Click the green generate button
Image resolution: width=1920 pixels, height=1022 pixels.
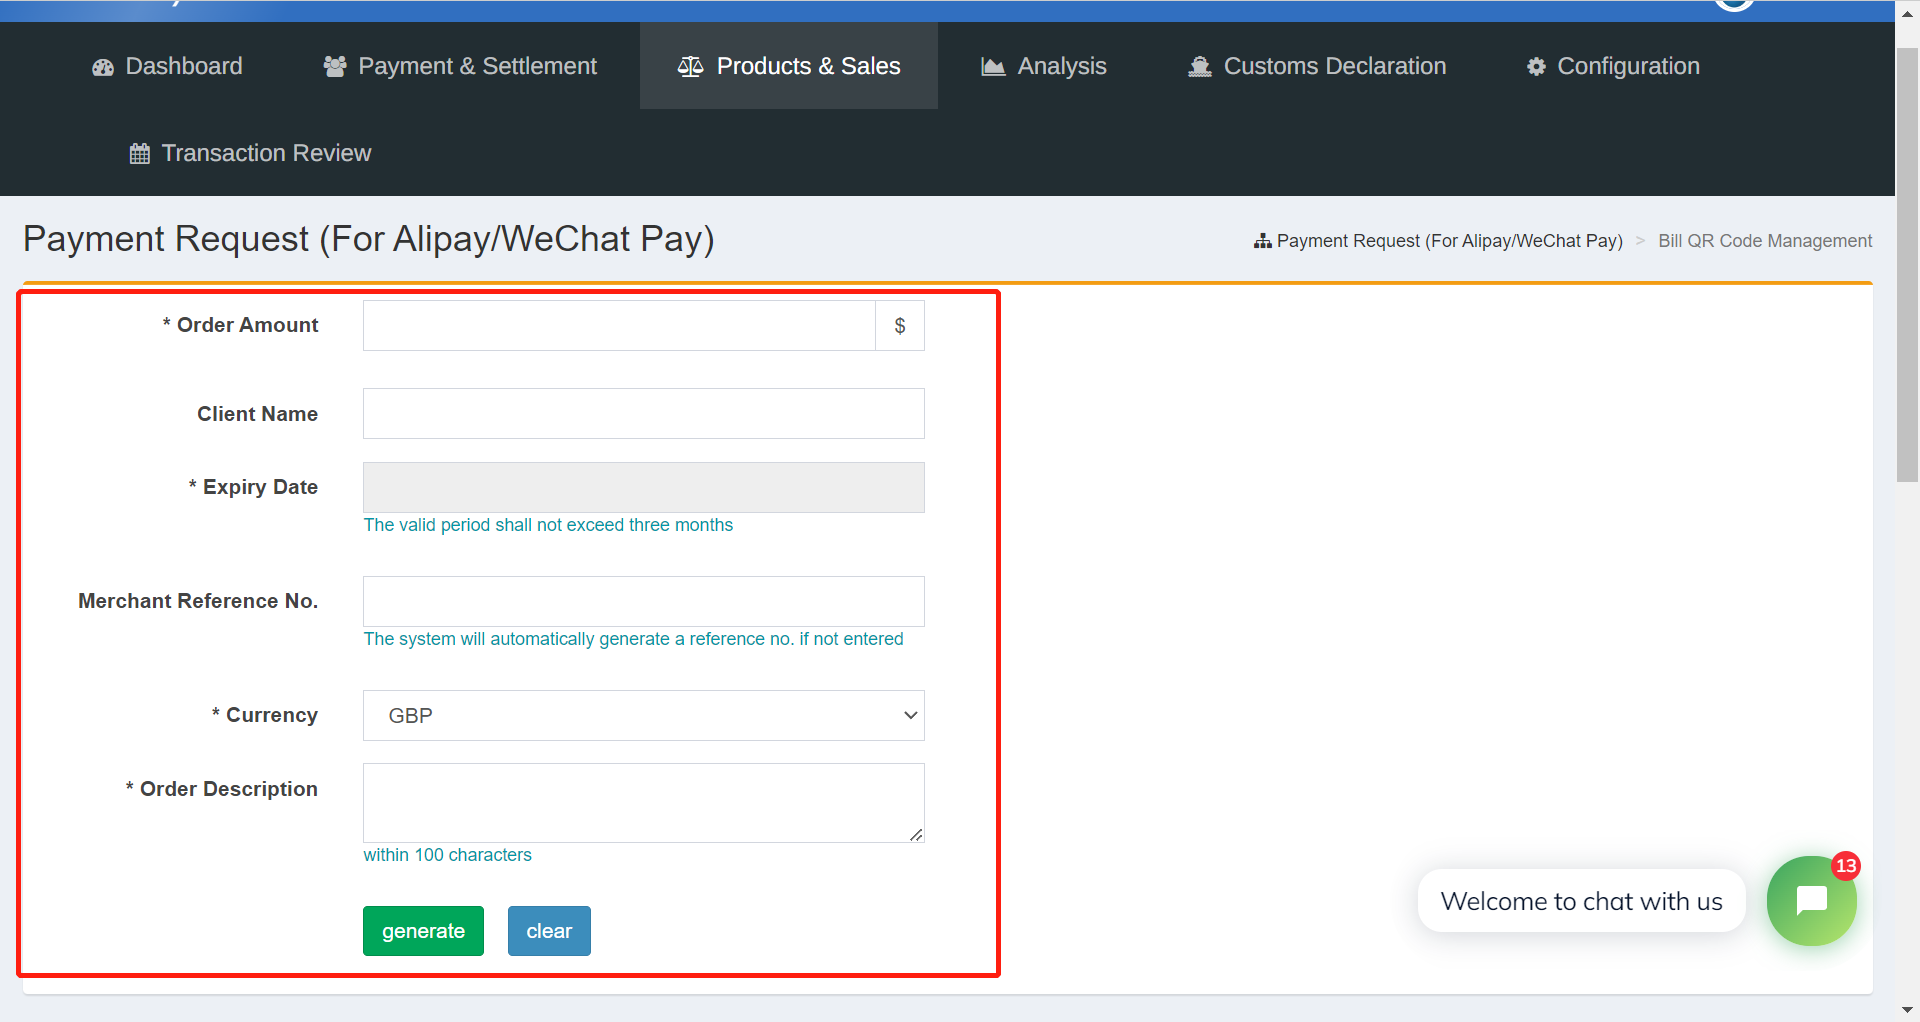click(x=423, y=931)
